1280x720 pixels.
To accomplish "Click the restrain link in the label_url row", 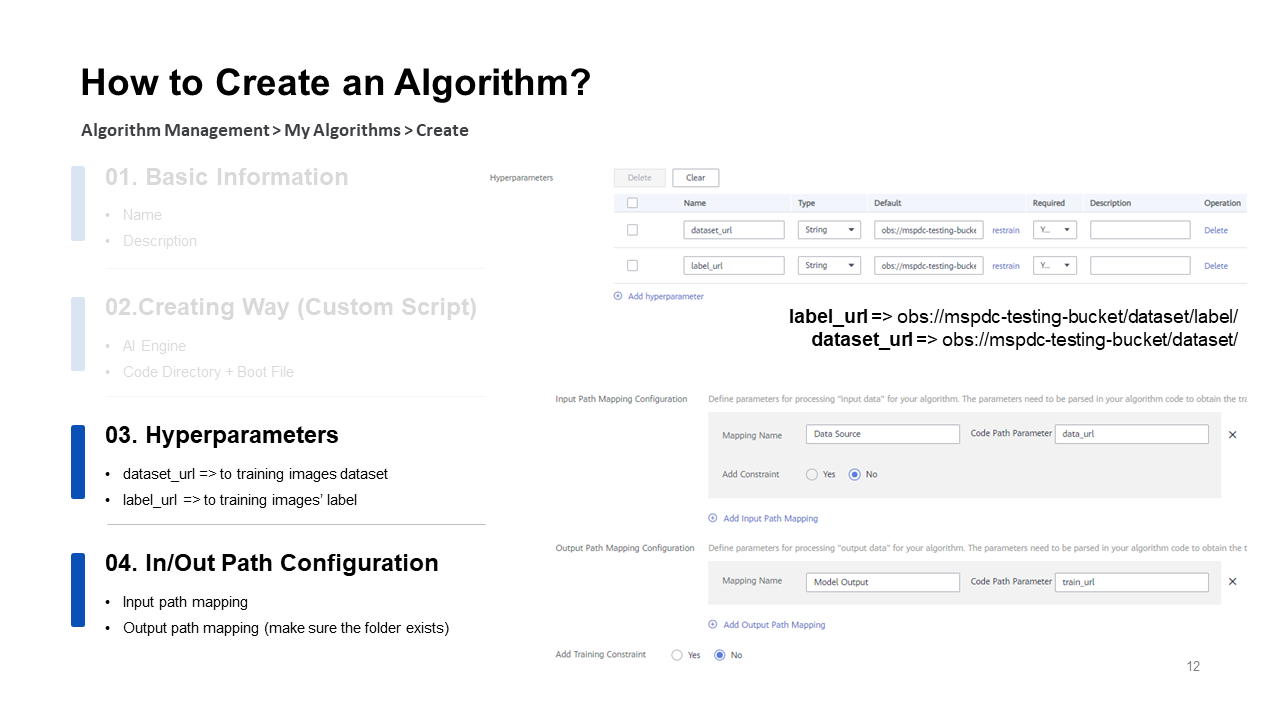I will point(1005,266).
